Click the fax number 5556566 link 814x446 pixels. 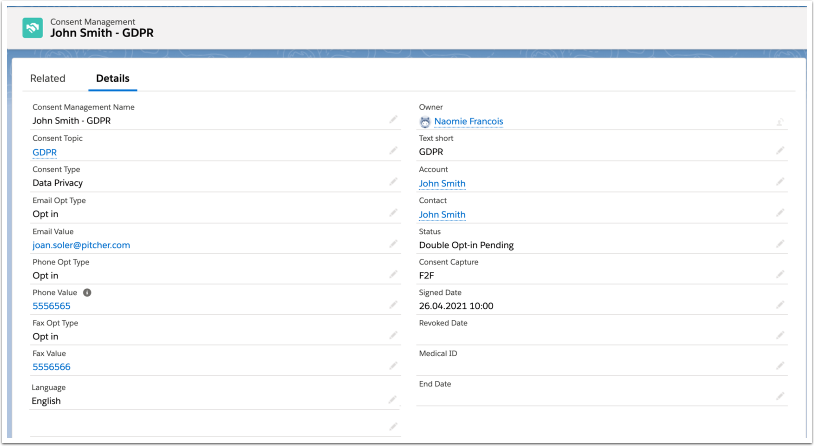pyautogui.click(x=51, y=367)
